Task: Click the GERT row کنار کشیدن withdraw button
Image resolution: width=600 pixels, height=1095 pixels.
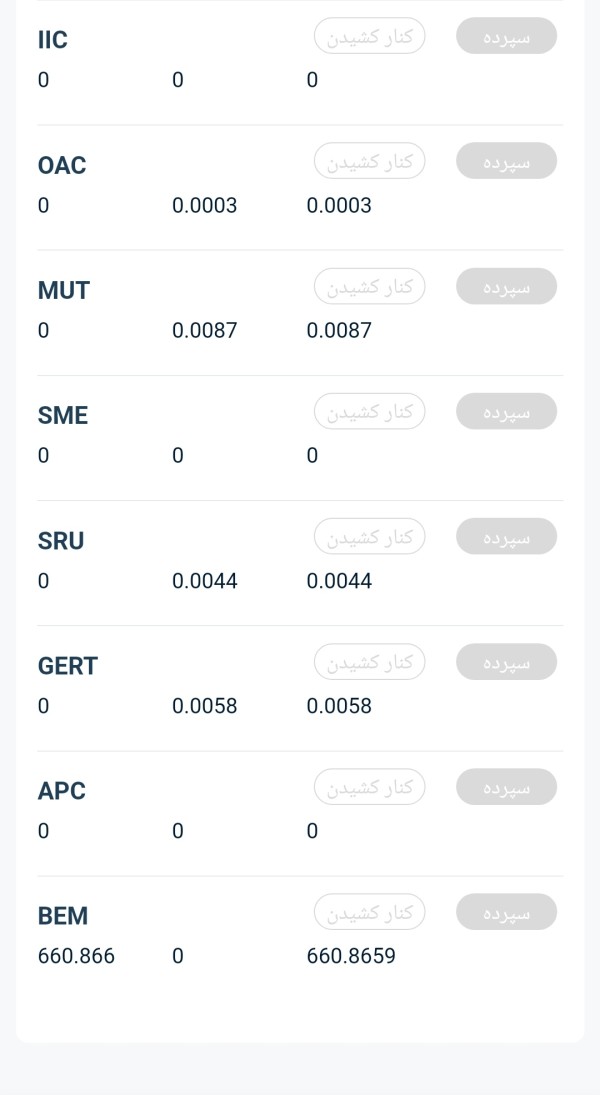Action: pyautogui.click(x=369, y=661)
